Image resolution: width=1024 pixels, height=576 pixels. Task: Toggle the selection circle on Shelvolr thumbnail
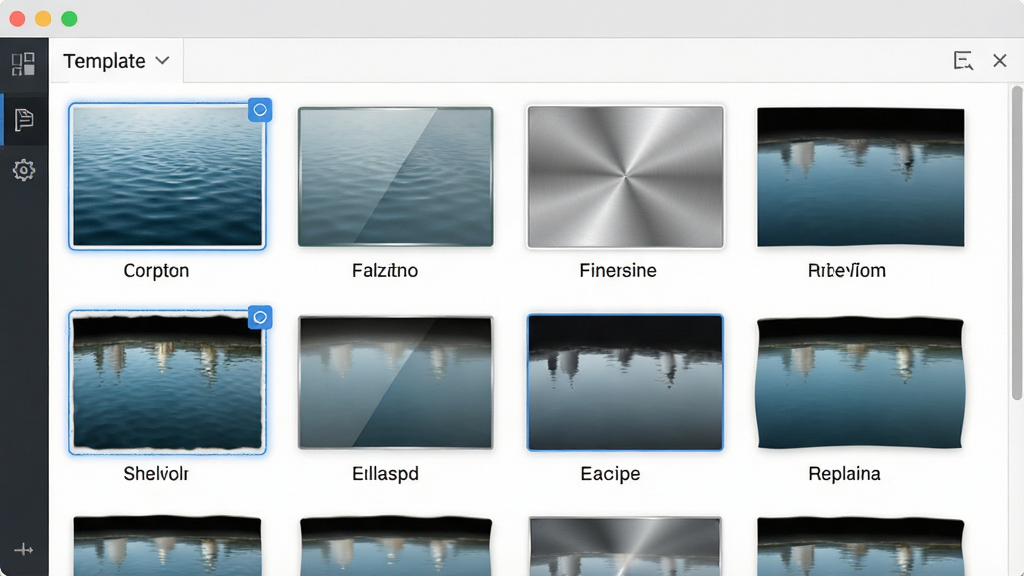point(260,317)
